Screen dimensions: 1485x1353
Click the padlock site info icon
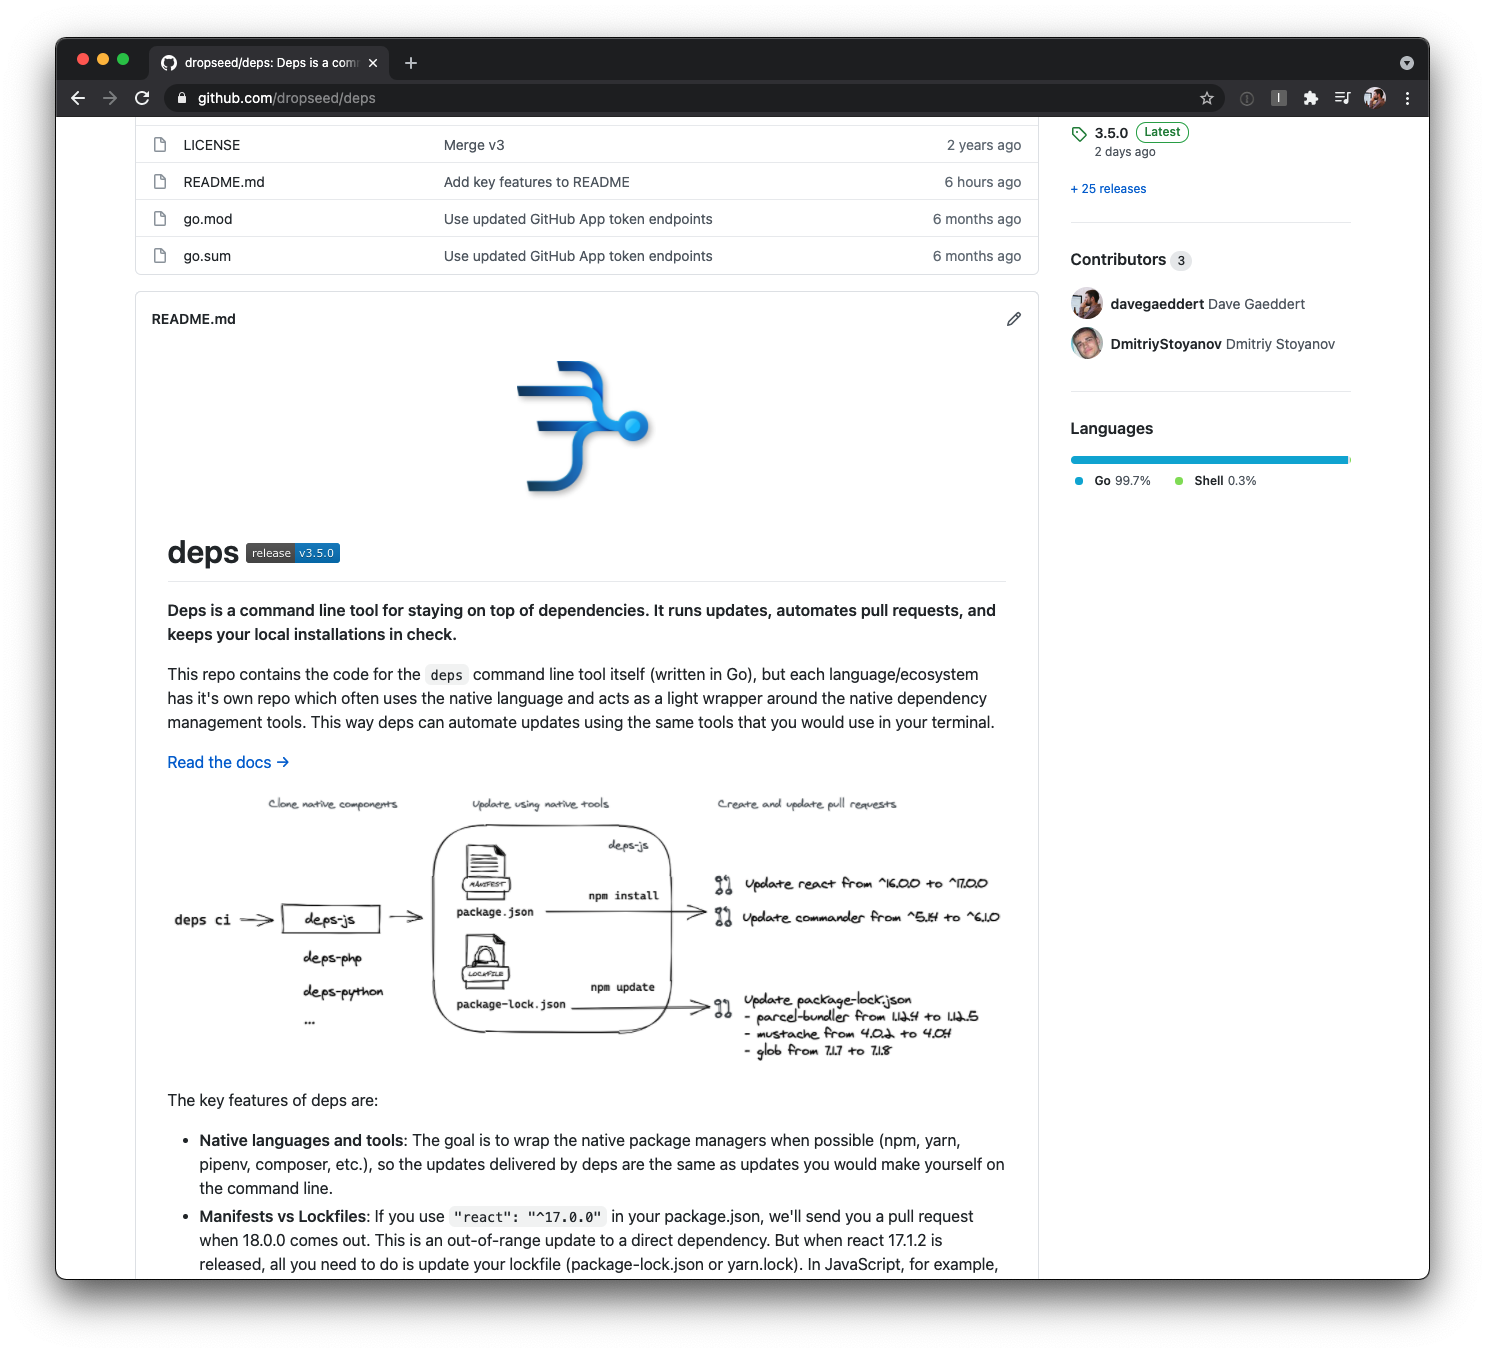click(x=181, y=98)
